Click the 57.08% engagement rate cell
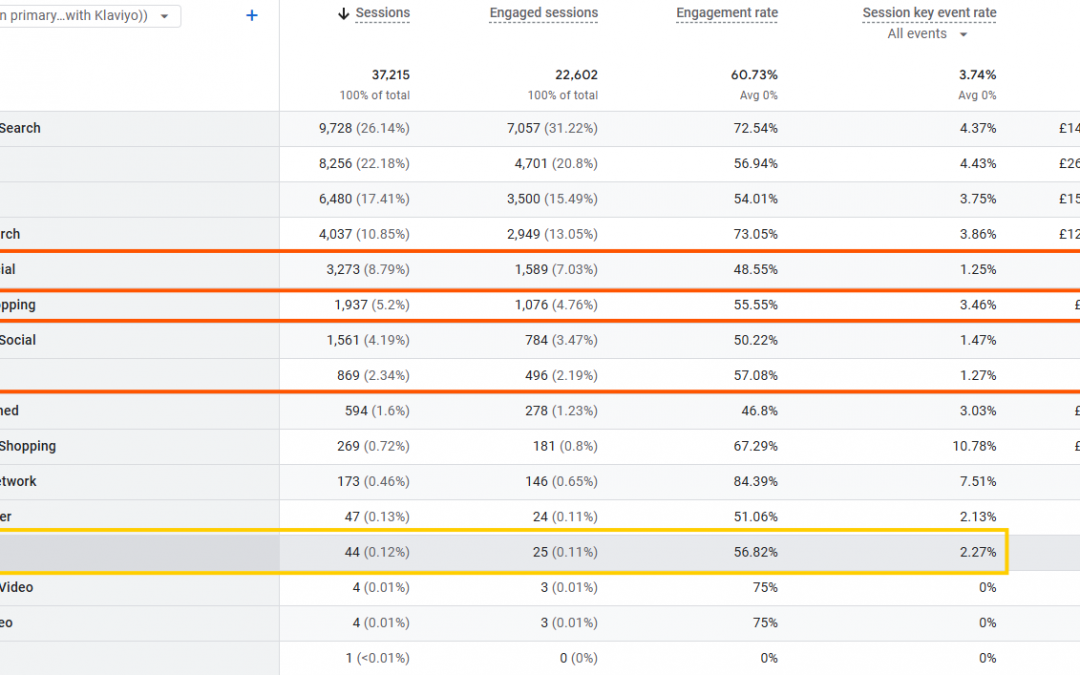The height and width of the screenshot is (675, 1080). 754,376
